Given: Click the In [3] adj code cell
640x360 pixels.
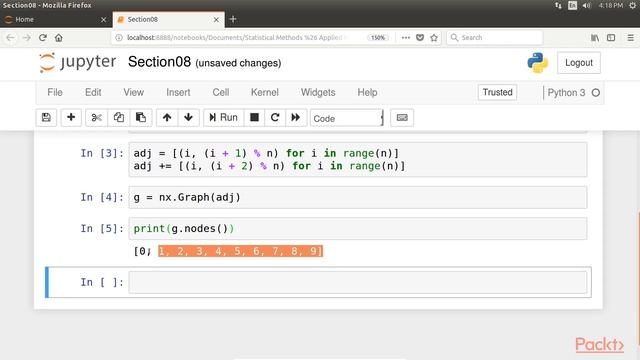Looking at the screenshot, I should click(x=358, y=160).
